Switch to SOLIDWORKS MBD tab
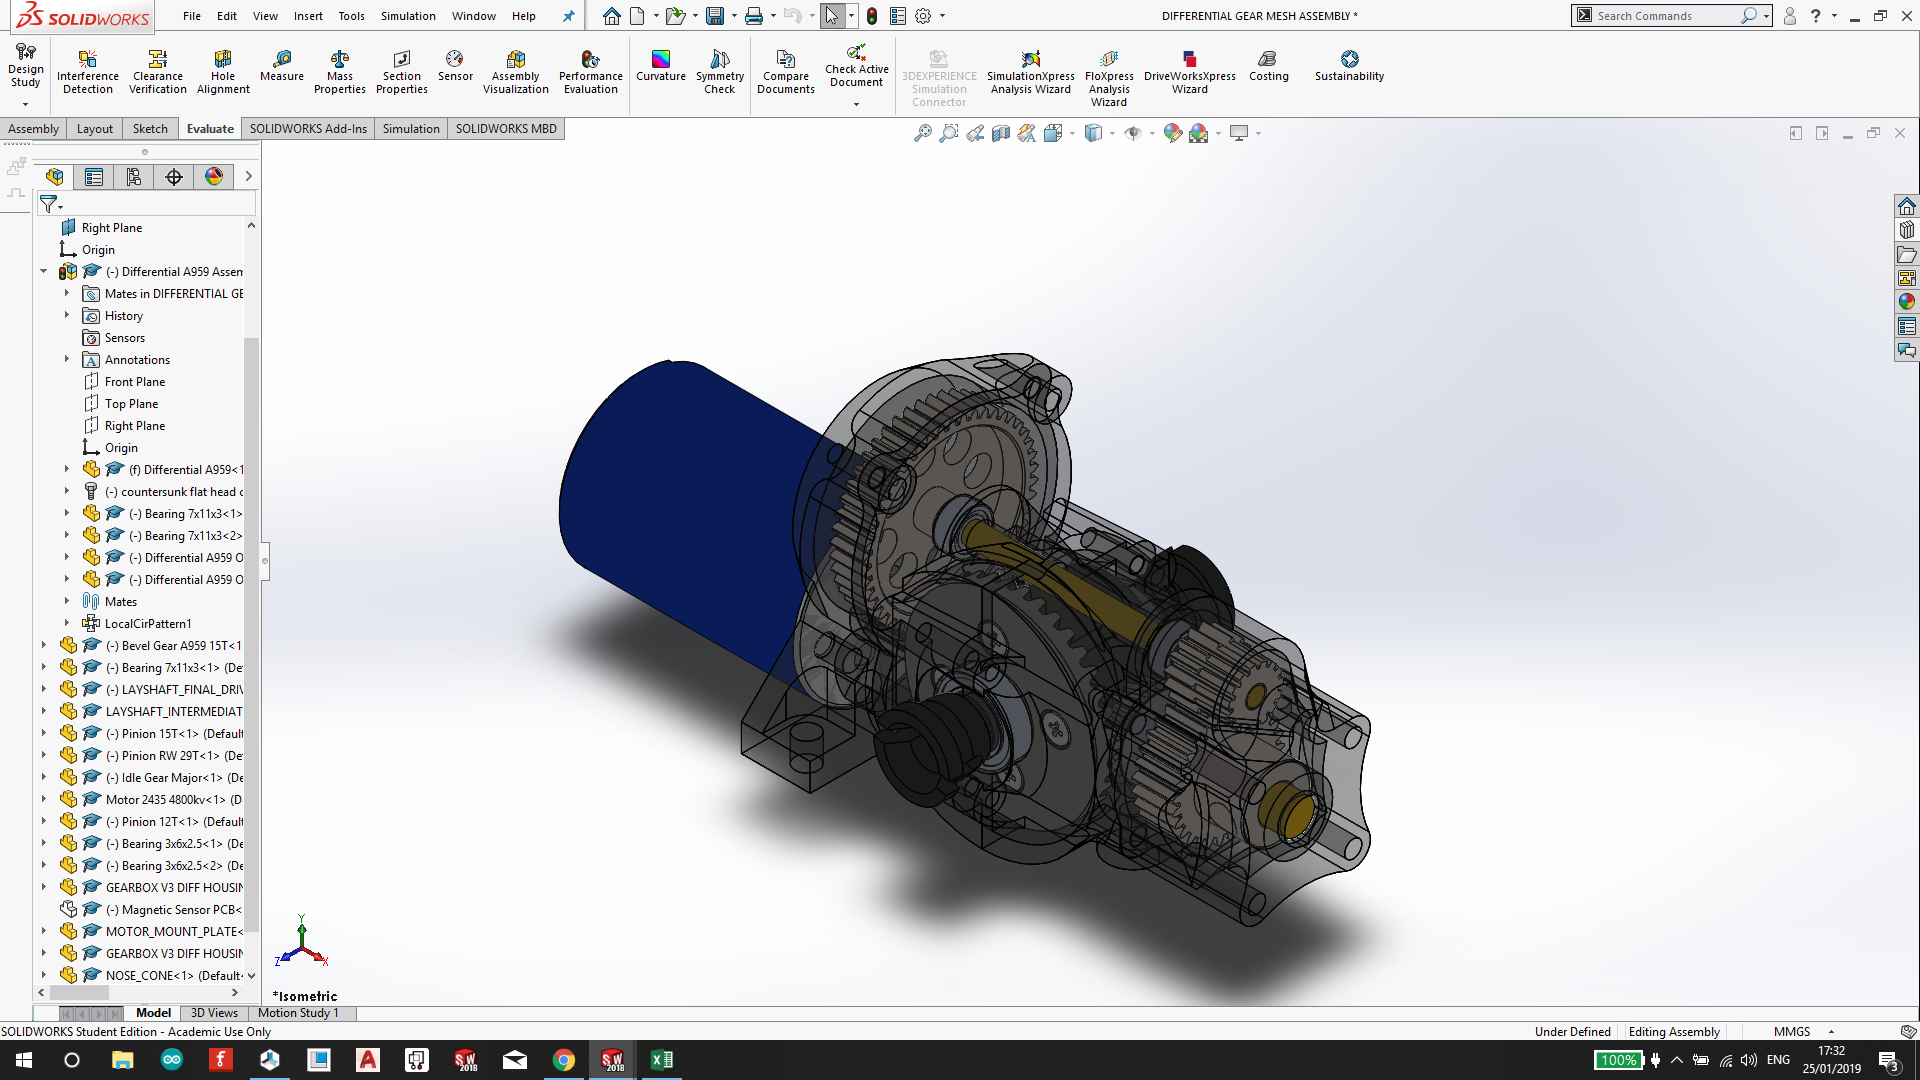The width and height of the screenshot is (1920, 1080). pyautogui.click(x=506, y=129)
